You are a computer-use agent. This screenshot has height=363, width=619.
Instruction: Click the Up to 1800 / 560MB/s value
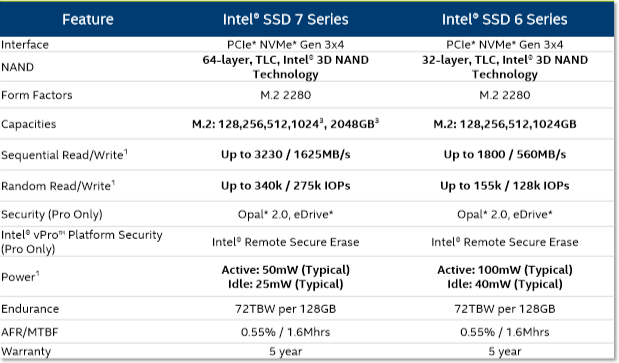click(x=505, y=154)
